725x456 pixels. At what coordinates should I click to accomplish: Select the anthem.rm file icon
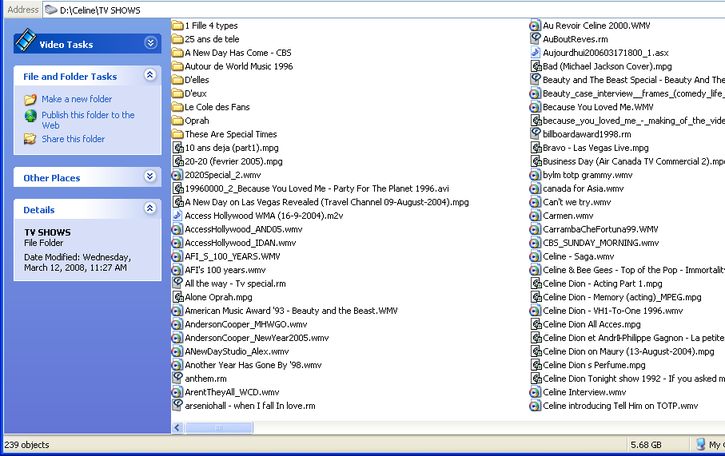coord(177,378)
